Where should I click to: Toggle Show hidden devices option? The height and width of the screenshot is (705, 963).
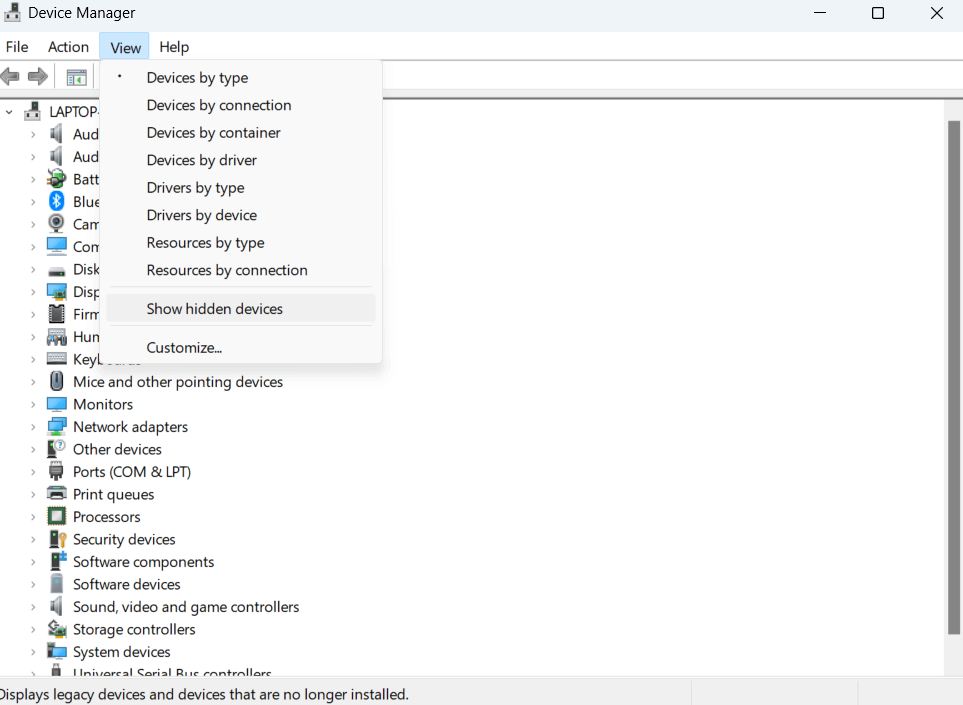(214, 309)
